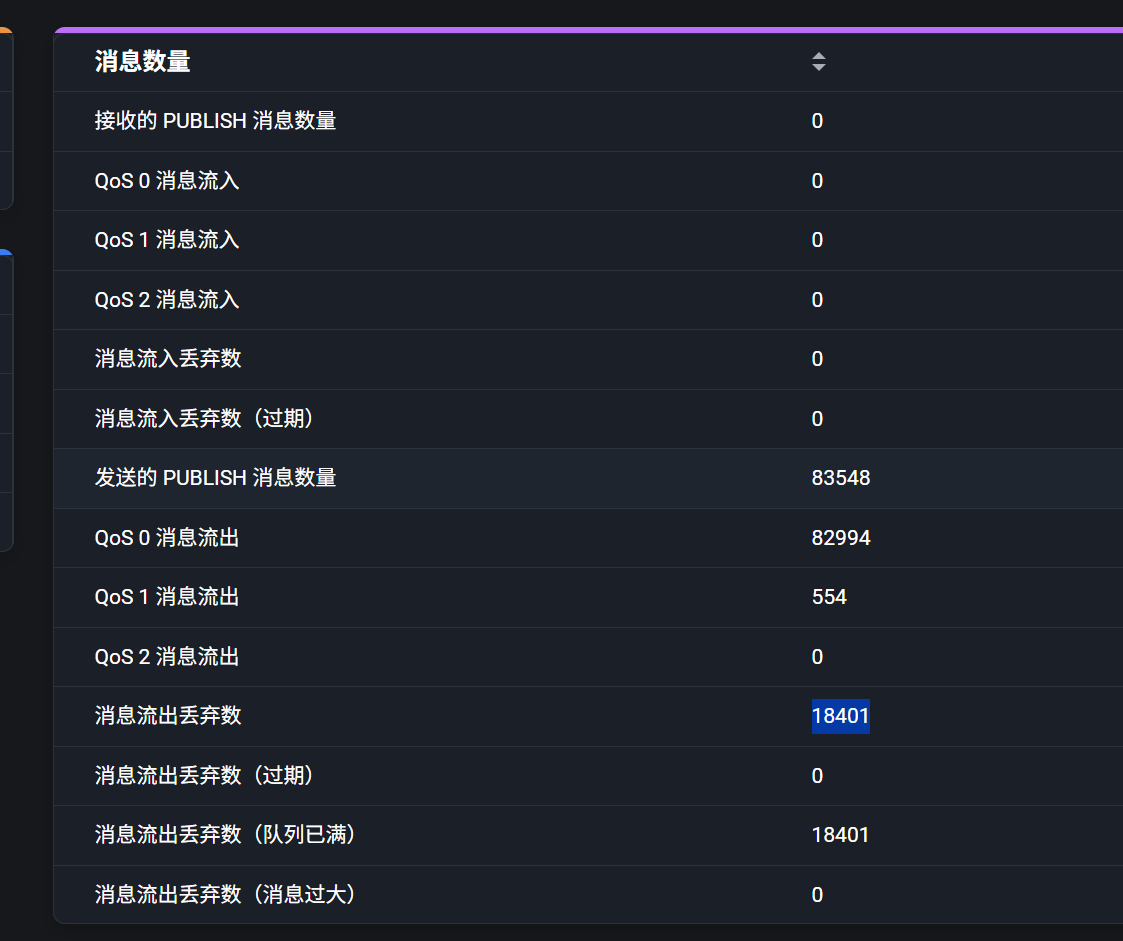Click the highlighted 18401 value
Screen dimensions: 1123x941
pyautogui.click(x=841, y=716)
